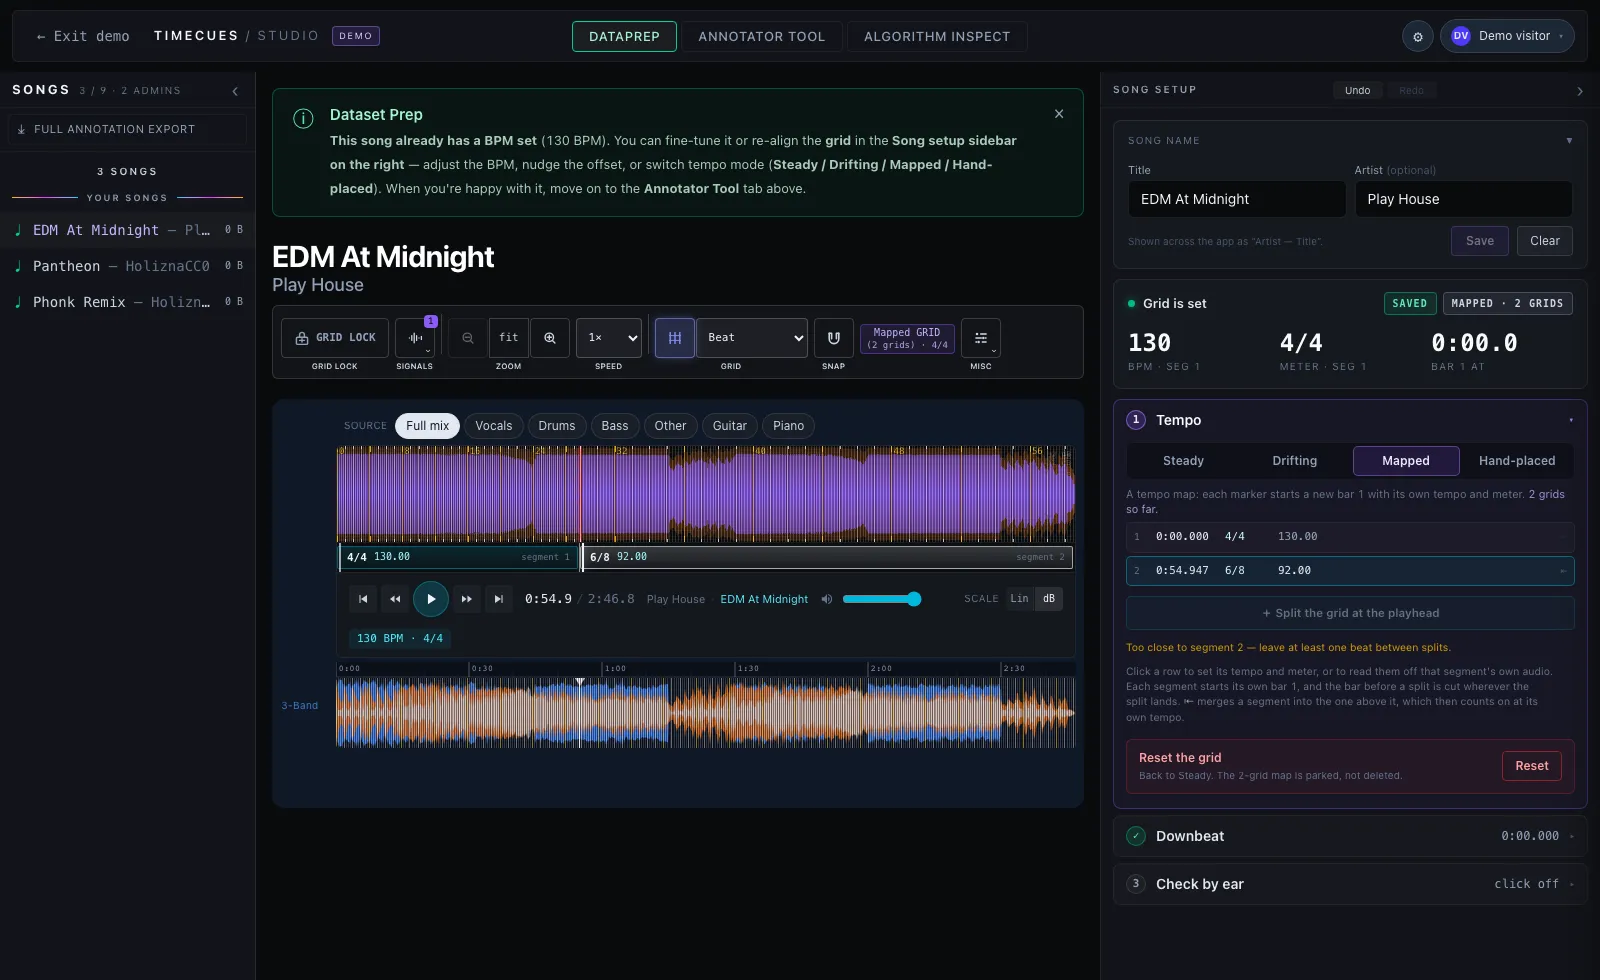Open the Signals waveform menu
Image resolution: width=1600 pixels, height=980 pixels.
pos(415,338)
